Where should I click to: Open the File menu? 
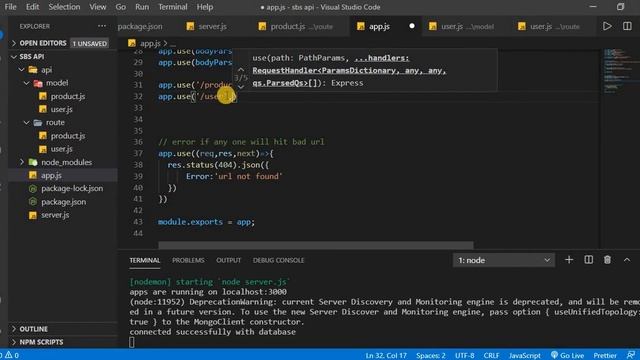pos(10,7)
